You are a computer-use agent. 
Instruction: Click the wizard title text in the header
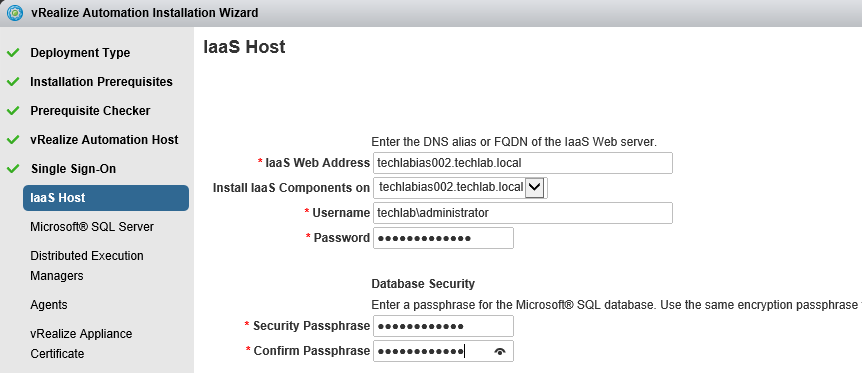pyautogui.click(x=144, y=12)
